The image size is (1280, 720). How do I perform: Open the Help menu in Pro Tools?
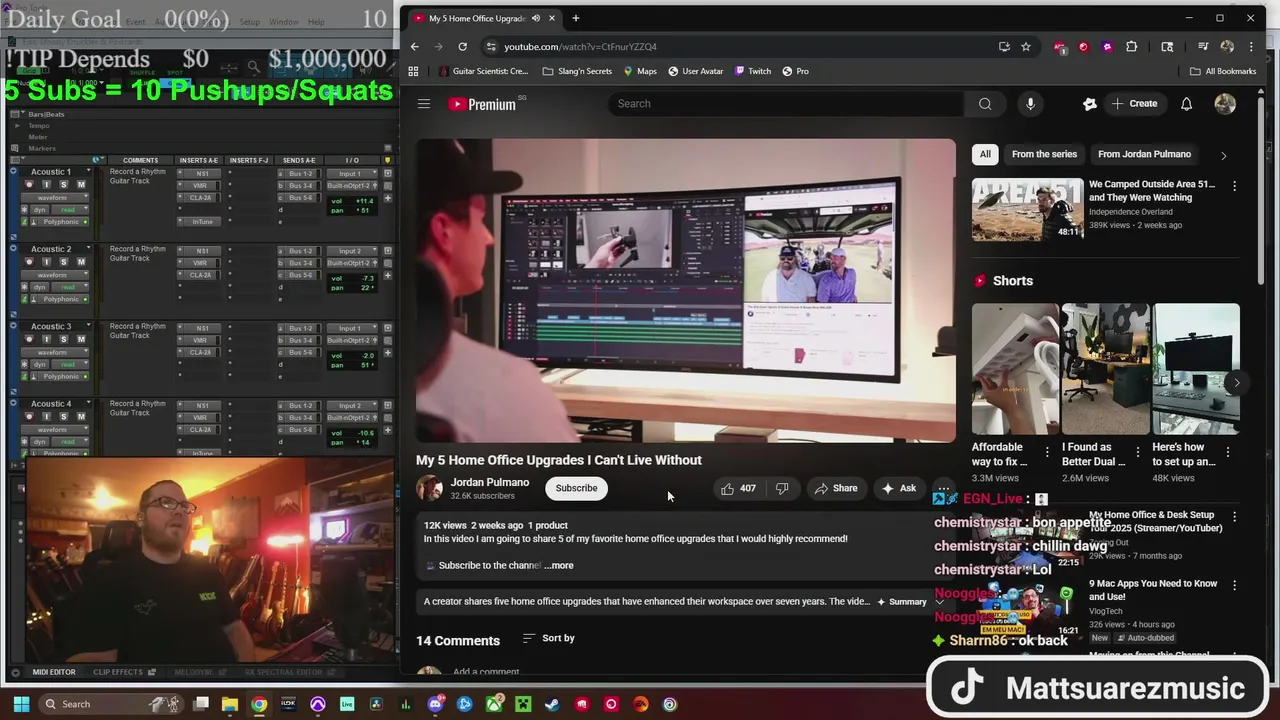(316, 22)
